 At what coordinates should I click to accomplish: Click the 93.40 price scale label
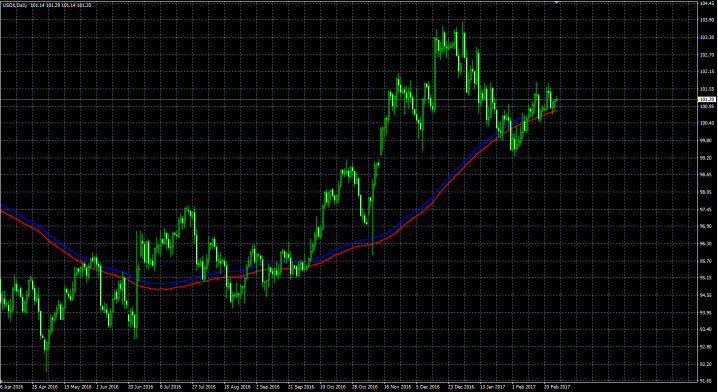click(x=706, y=329)
